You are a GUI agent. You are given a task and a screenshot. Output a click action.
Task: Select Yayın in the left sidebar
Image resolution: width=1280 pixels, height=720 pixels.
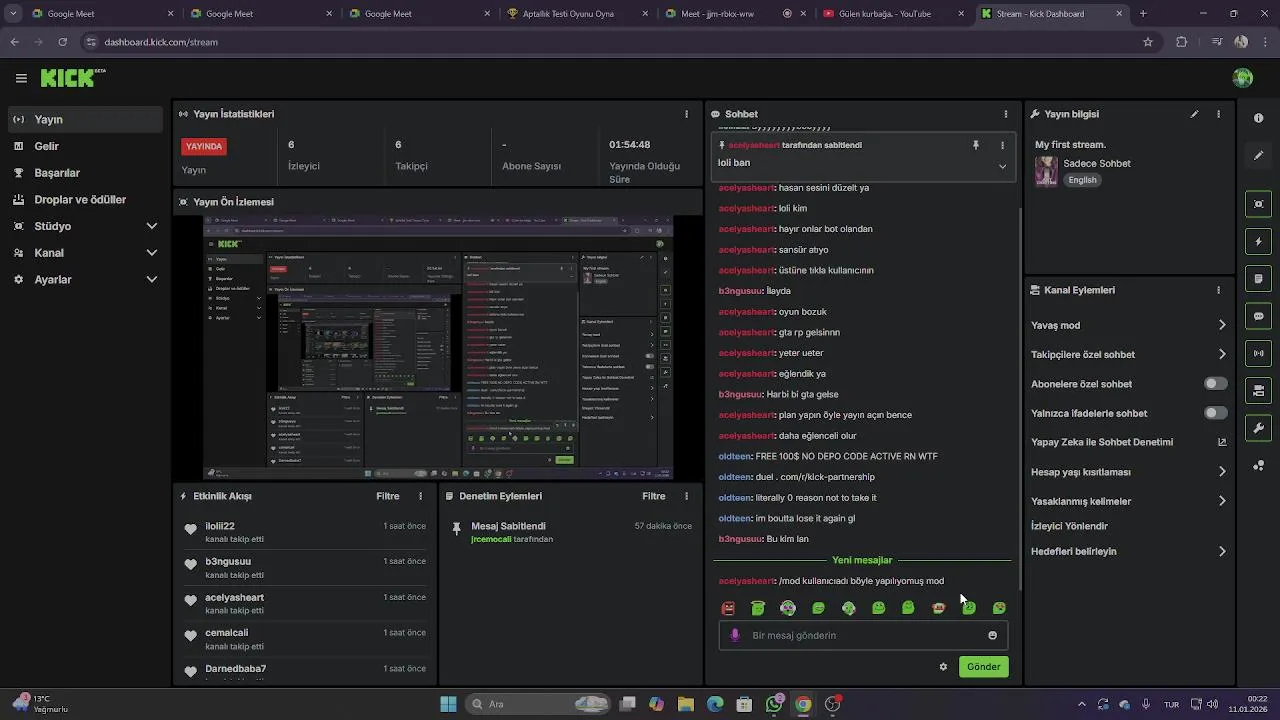86,119
